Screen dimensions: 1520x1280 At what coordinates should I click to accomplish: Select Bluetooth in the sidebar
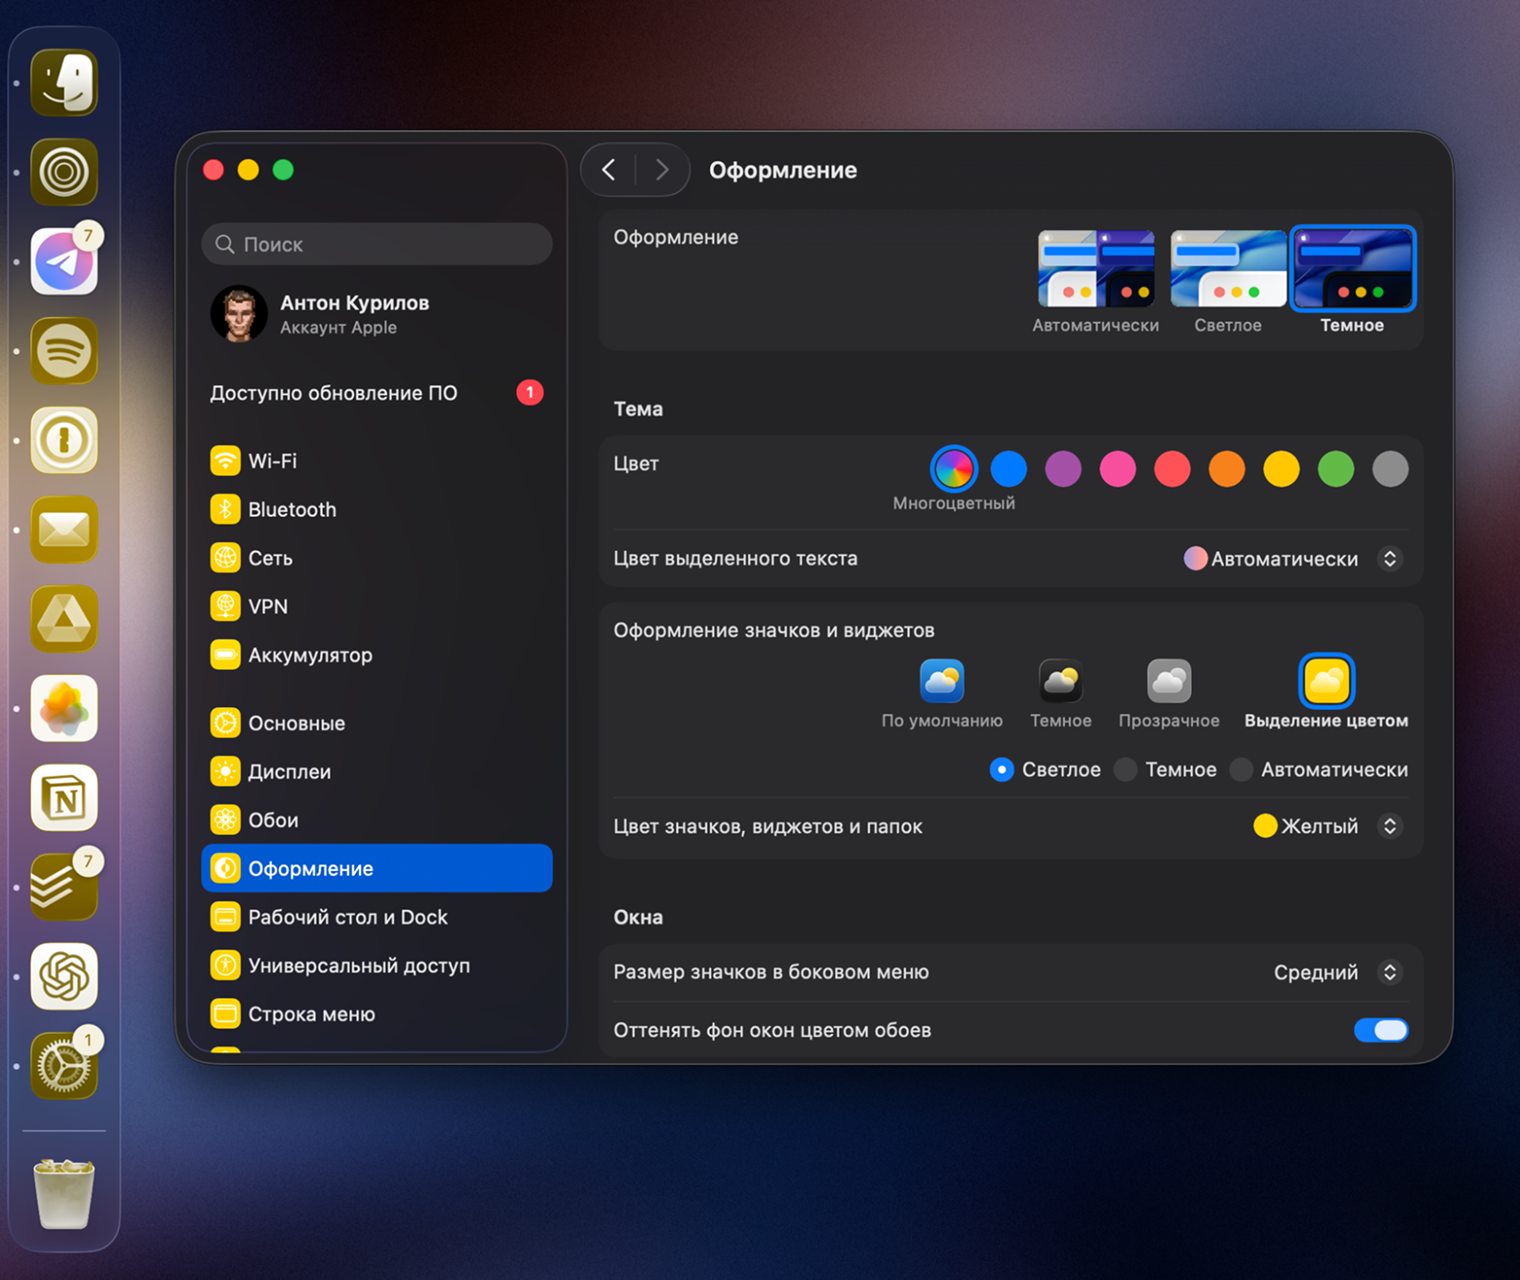point(290,509)
